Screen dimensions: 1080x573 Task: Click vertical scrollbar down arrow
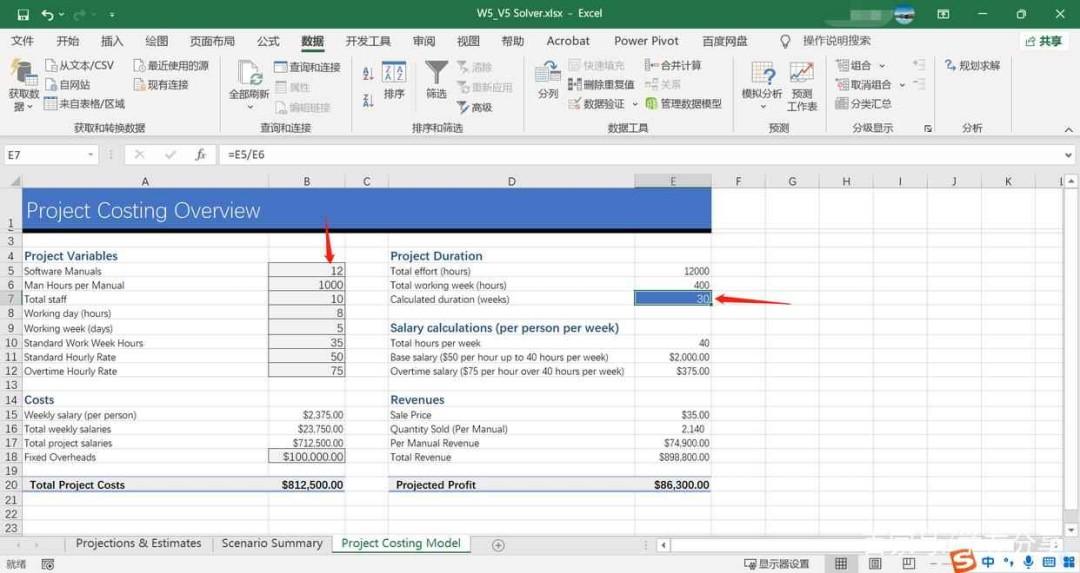(1071, 530)
